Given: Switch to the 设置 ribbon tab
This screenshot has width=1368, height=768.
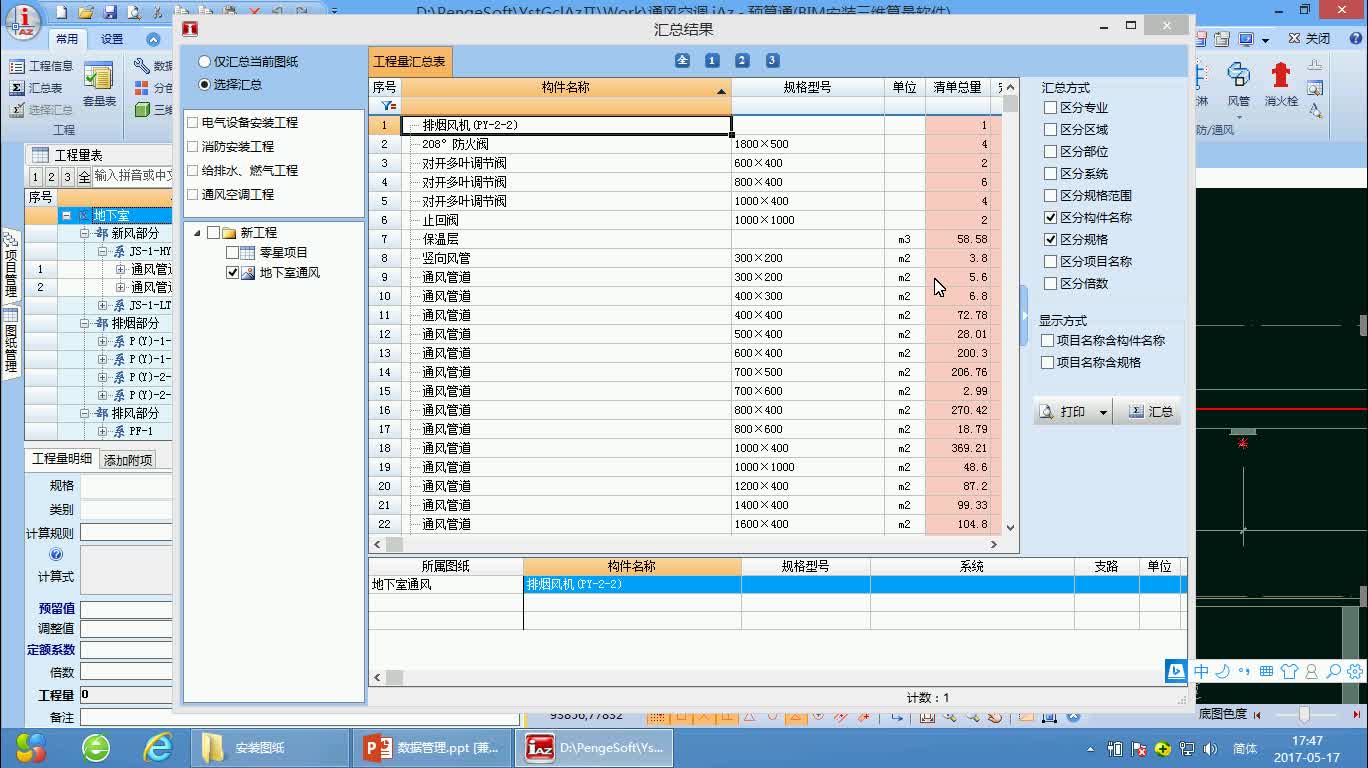Looking at the screenshot, I should [110, 39].
